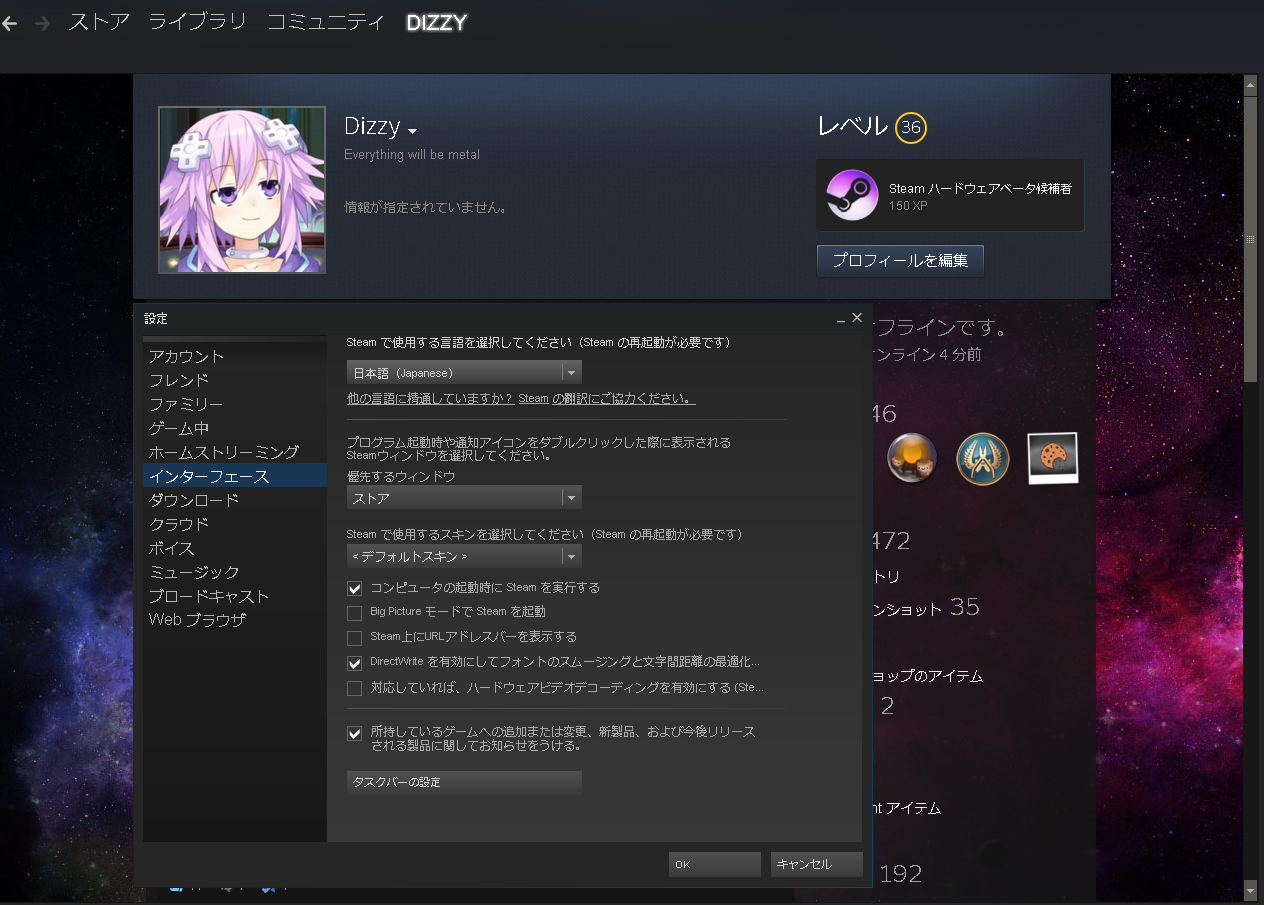
Task: Enable URLアドレスバーを表示する checkbox
Action: [x=354, y=637]
